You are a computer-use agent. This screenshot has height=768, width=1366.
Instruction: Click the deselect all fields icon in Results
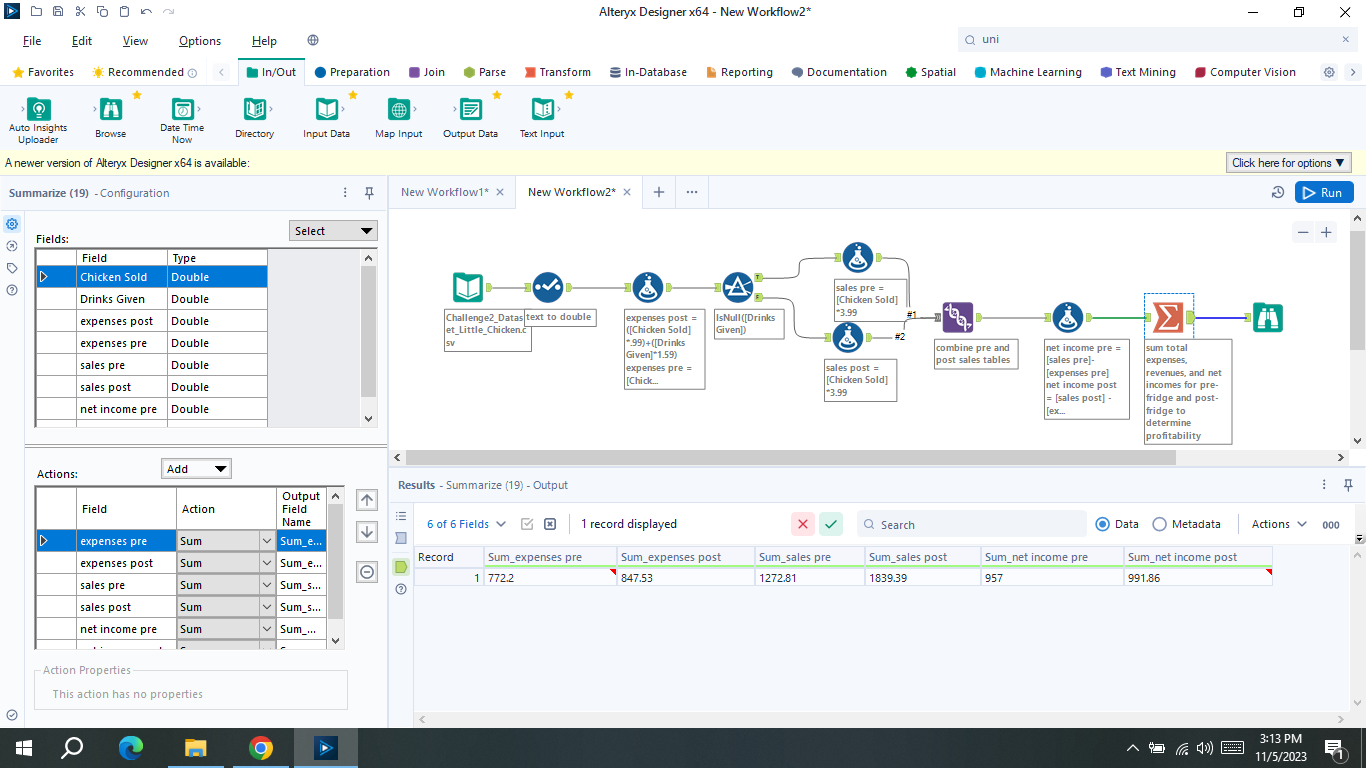550,524
